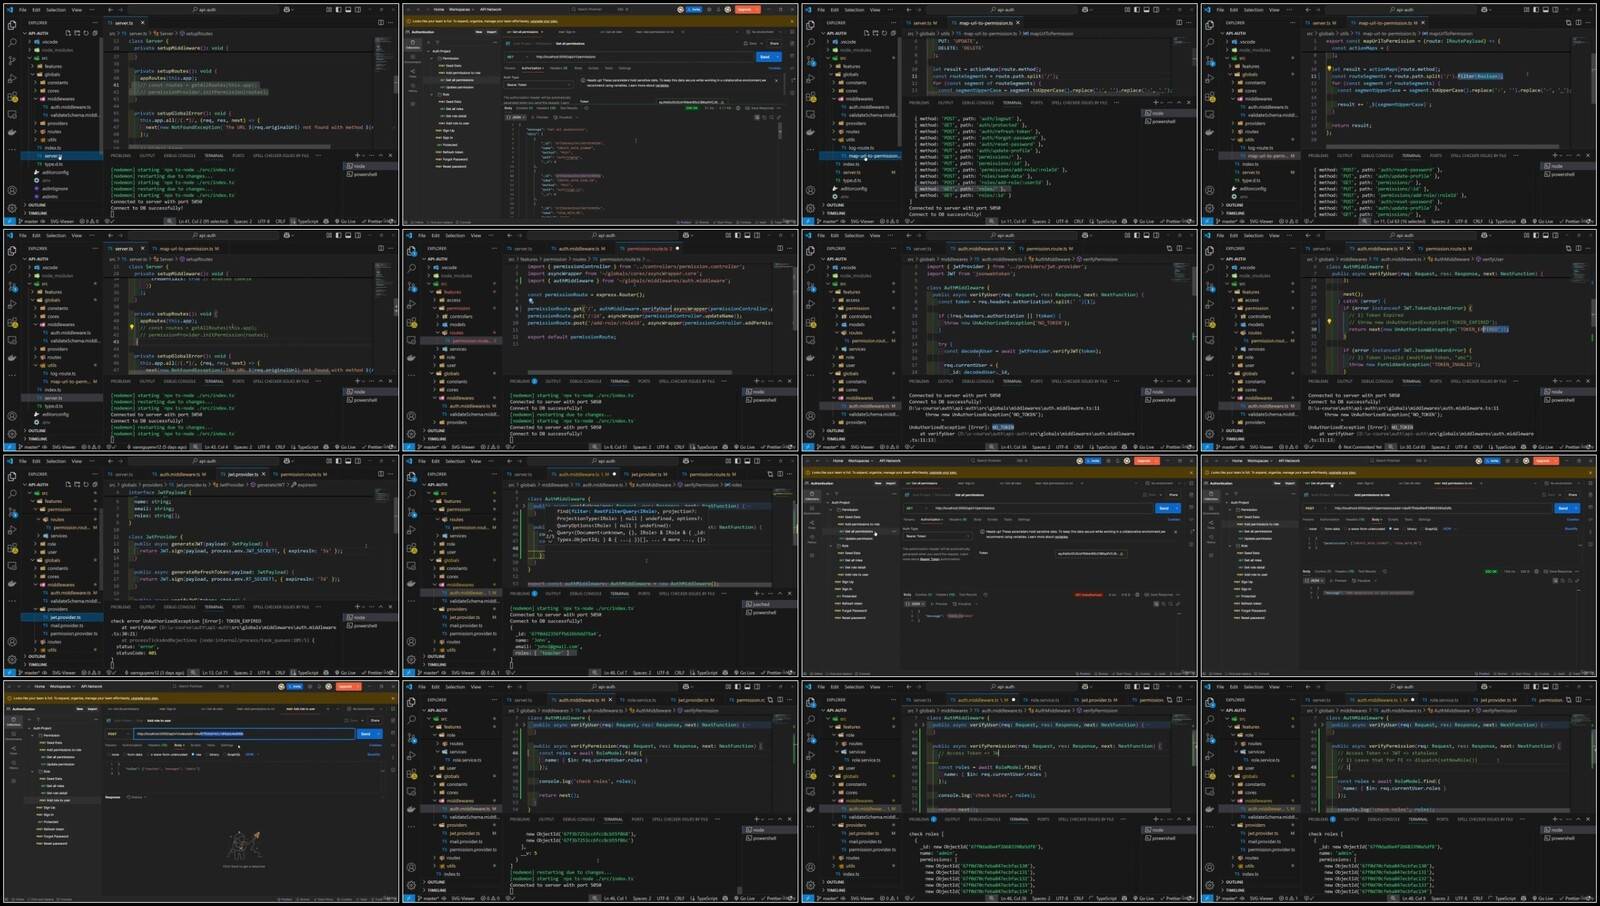Open Accounts menu in server.ts-only VS Code window
Screen dimensions: 1600x906
pos(12,190)
